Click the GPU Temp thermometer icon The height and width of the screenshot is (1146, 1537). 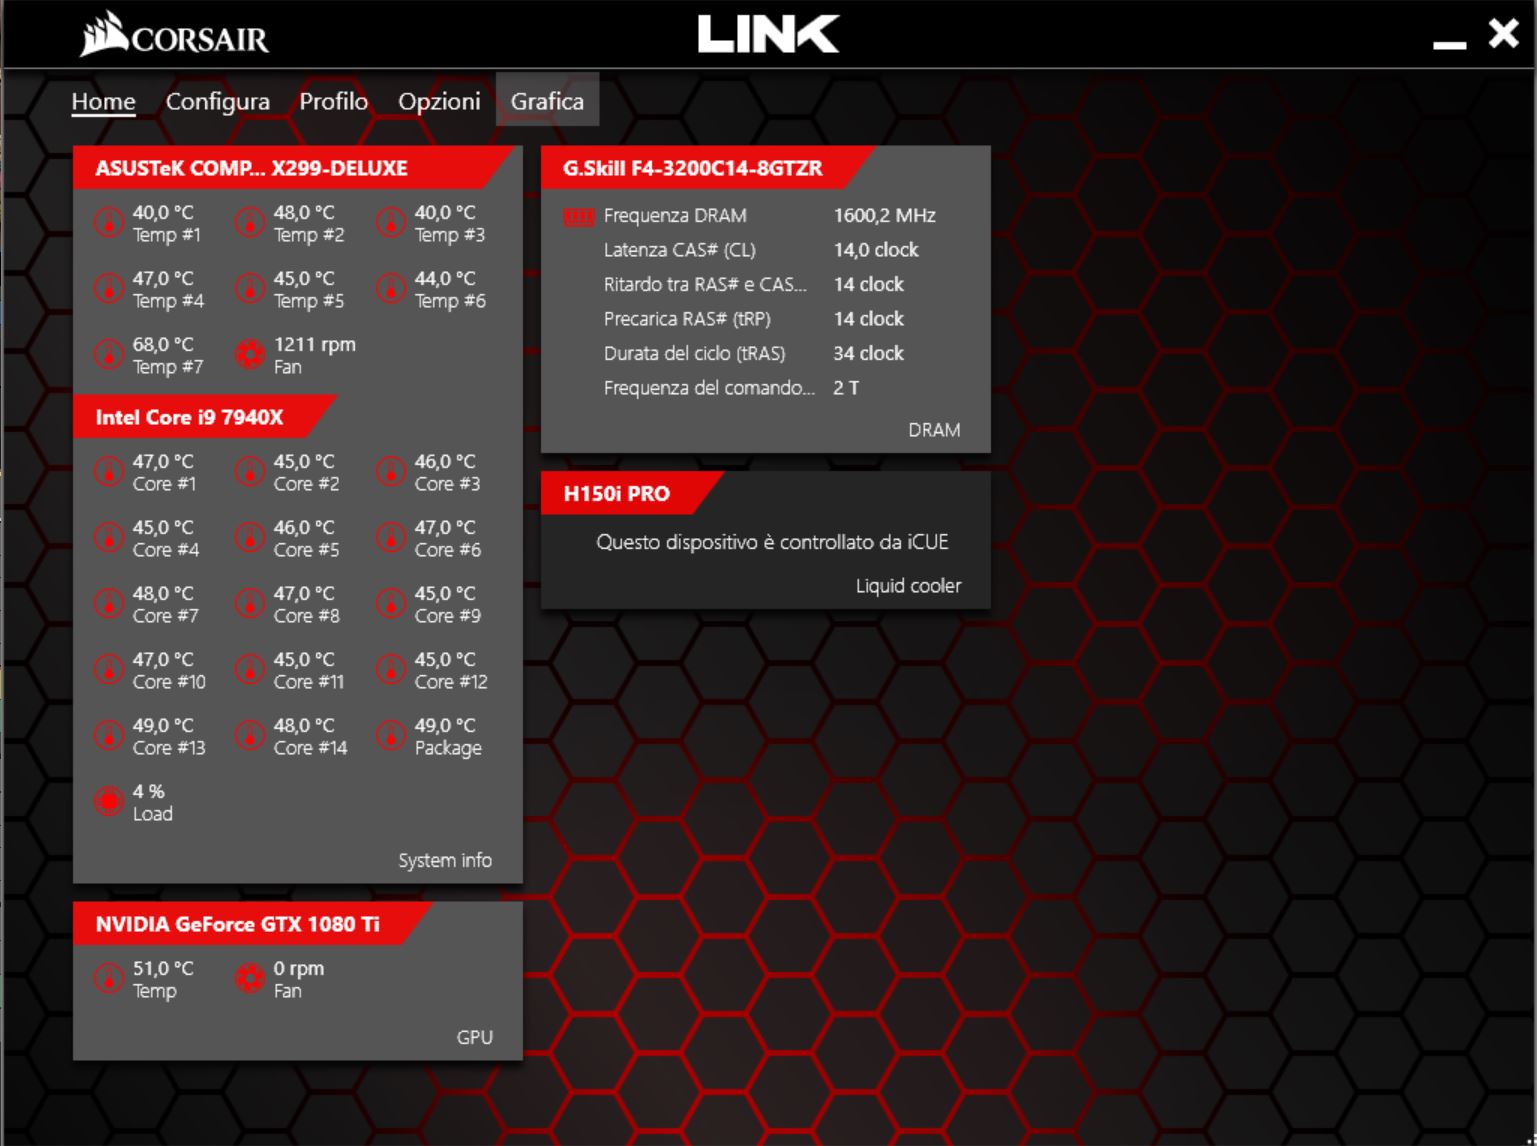[x=108, y=978]
